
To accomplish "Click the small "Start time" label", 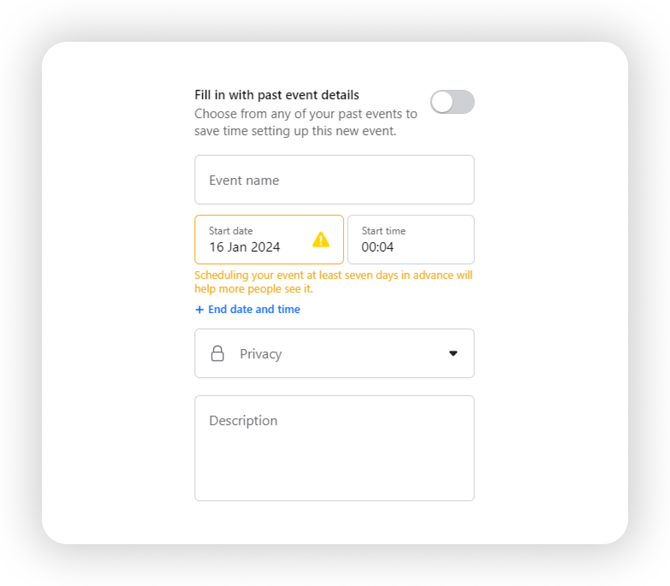I will tap(384, 231).
